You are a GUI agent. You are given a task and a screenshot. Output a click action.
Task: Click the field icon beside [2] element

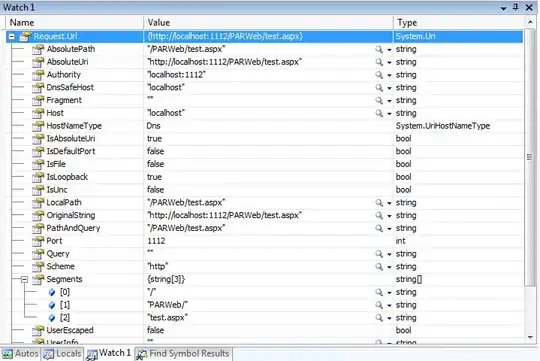point(52,318)
